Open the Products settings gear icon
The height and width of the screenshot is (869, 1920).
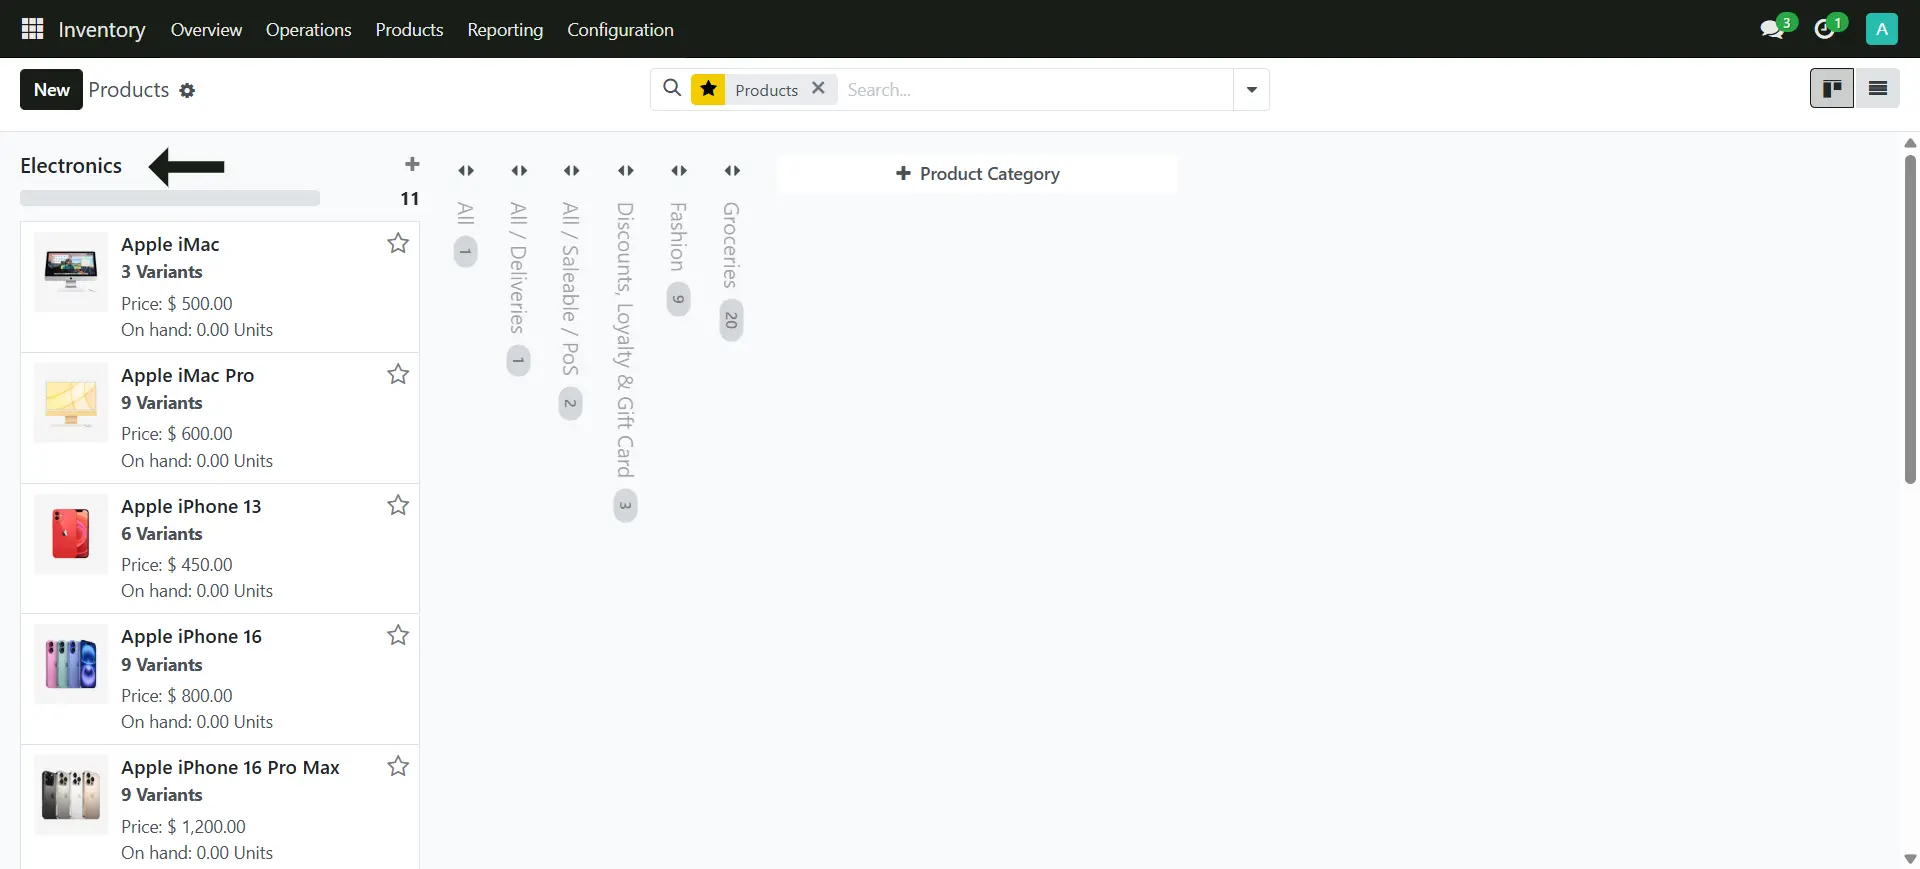tap(187, 91)
